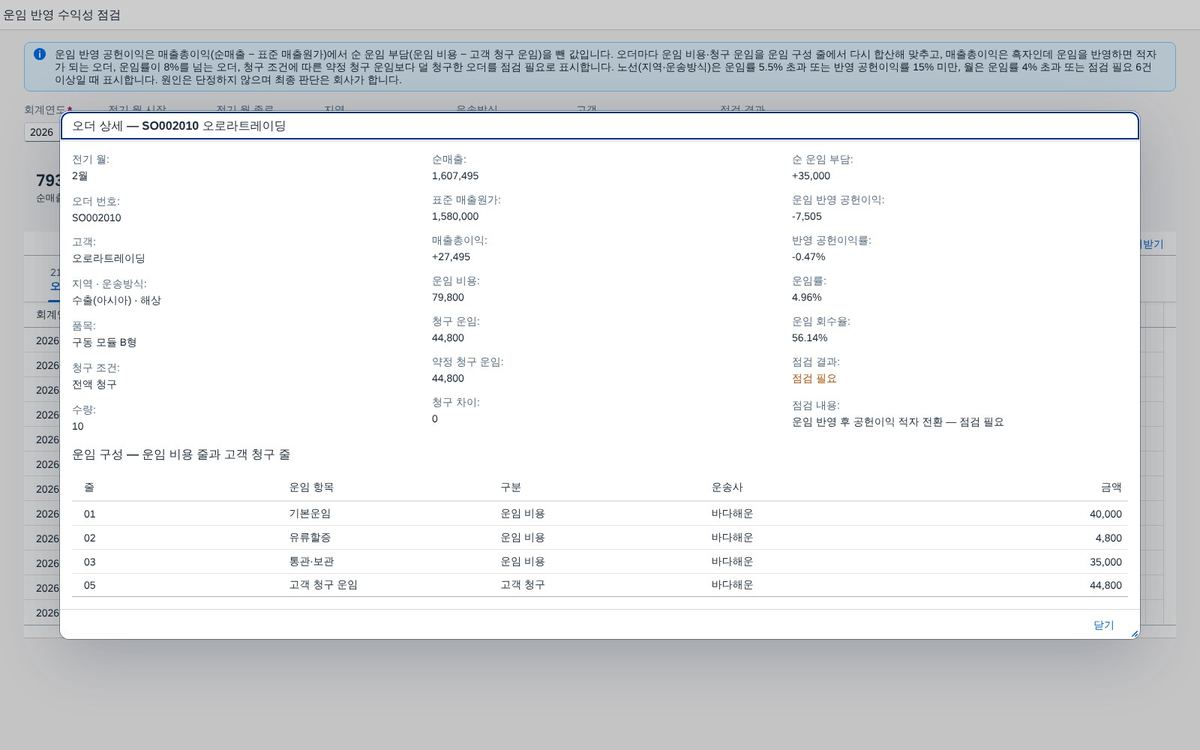The image size is (1200, 750).
Task: Click amount 44,800 in the line 05 row
Action: pos(1106,585)
